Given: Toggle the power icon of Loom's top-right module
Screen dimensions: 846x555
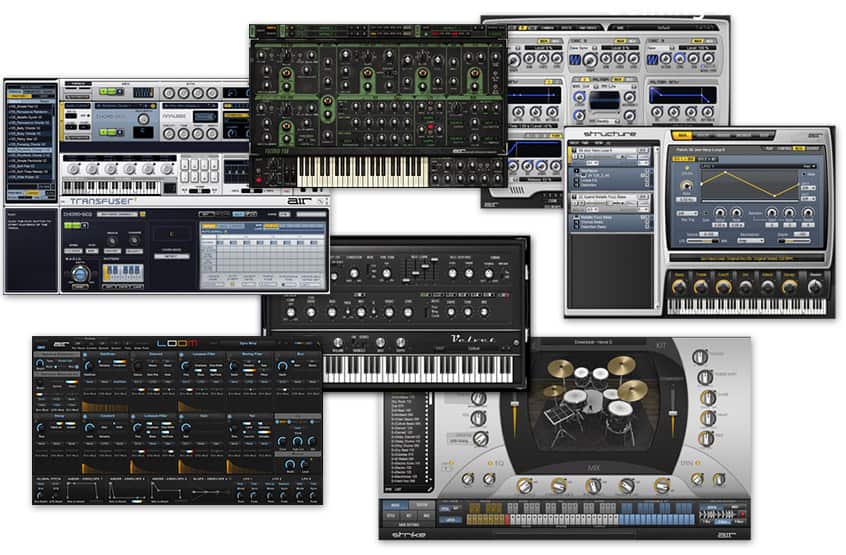Looking at the screenshot, I should tap(279, 355).
